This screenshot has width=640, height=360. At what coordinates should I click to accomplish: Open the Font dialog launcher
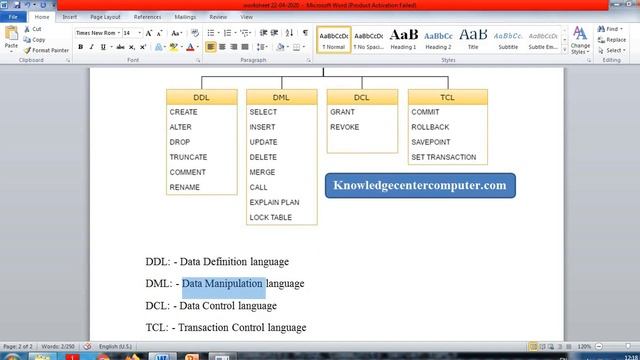point(198,60)
